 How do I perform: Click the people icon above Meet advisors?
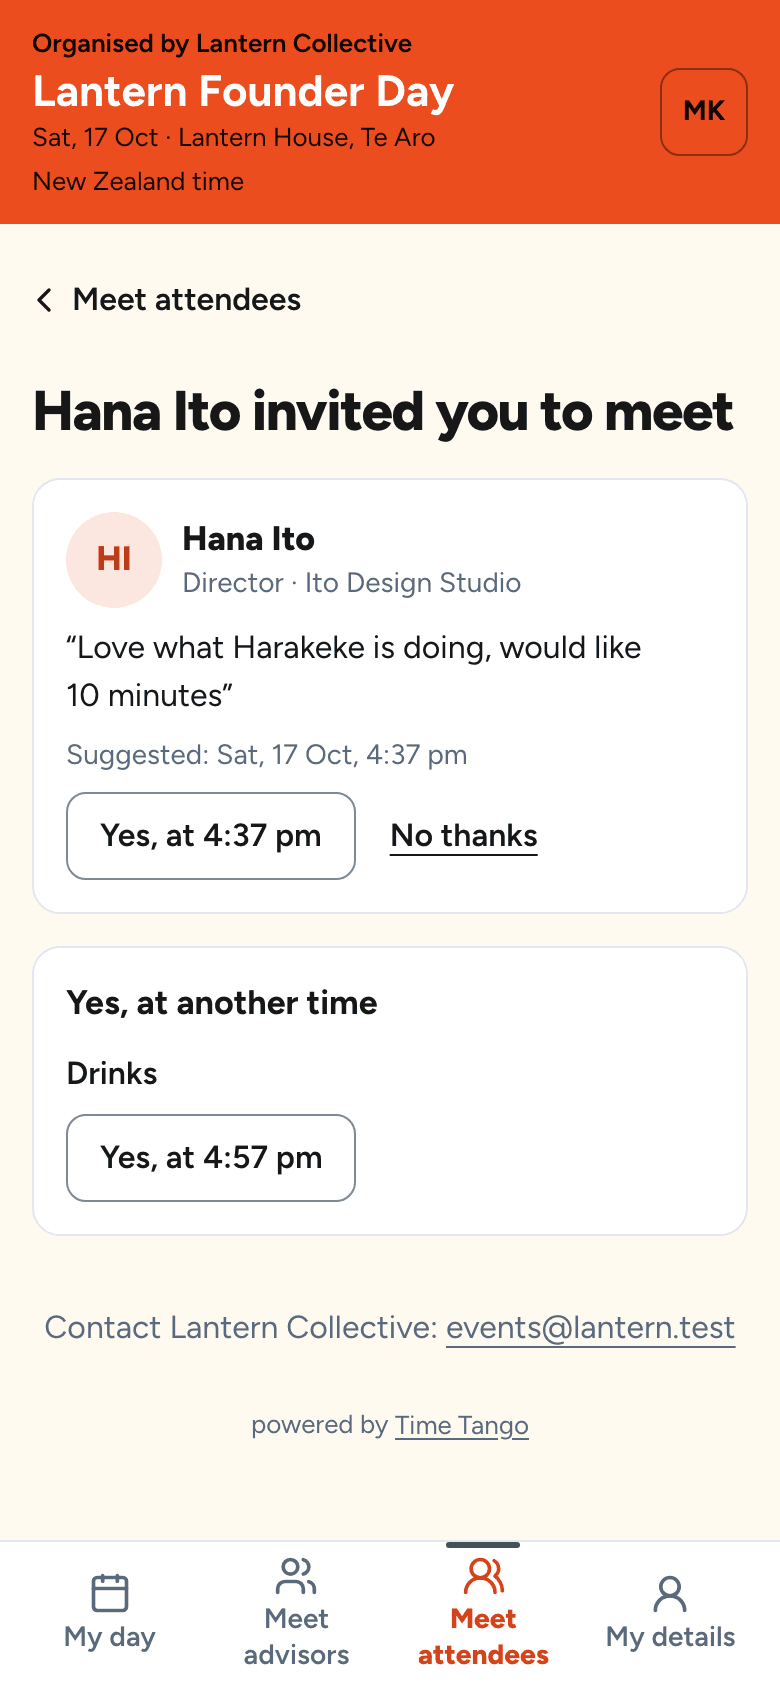pos(297,1576)
